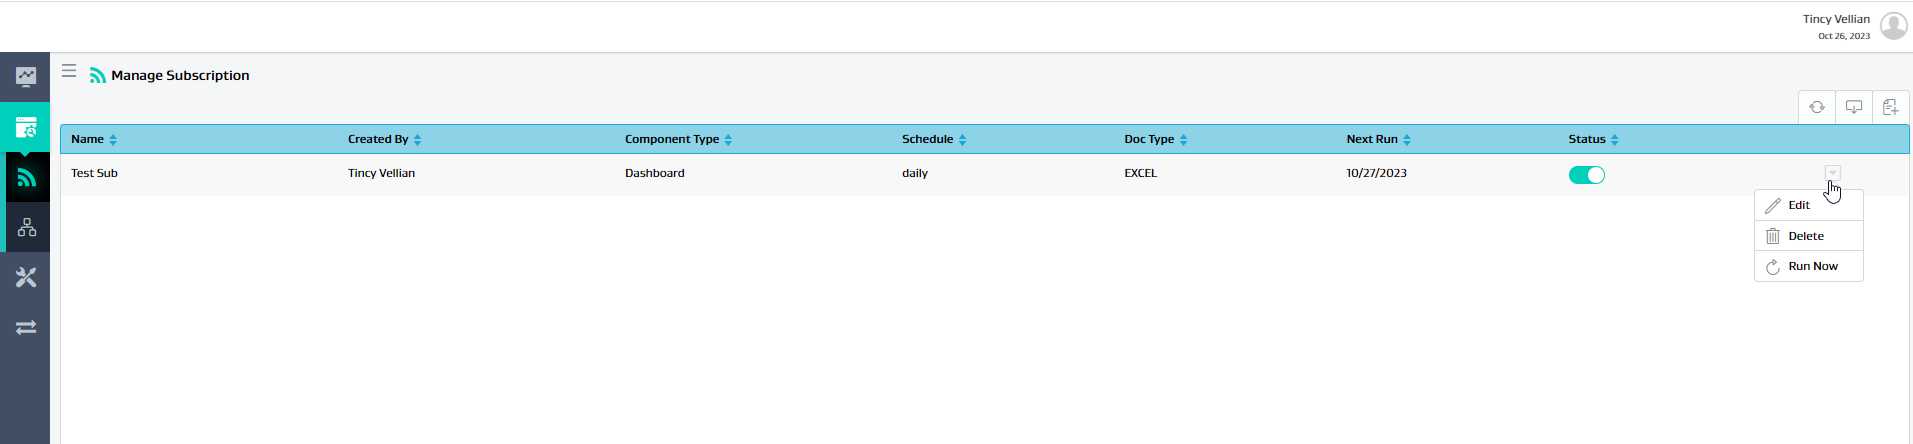Sort by Created By column arrows
Viewport: 1913px width, 444px height.
point(417,140)
